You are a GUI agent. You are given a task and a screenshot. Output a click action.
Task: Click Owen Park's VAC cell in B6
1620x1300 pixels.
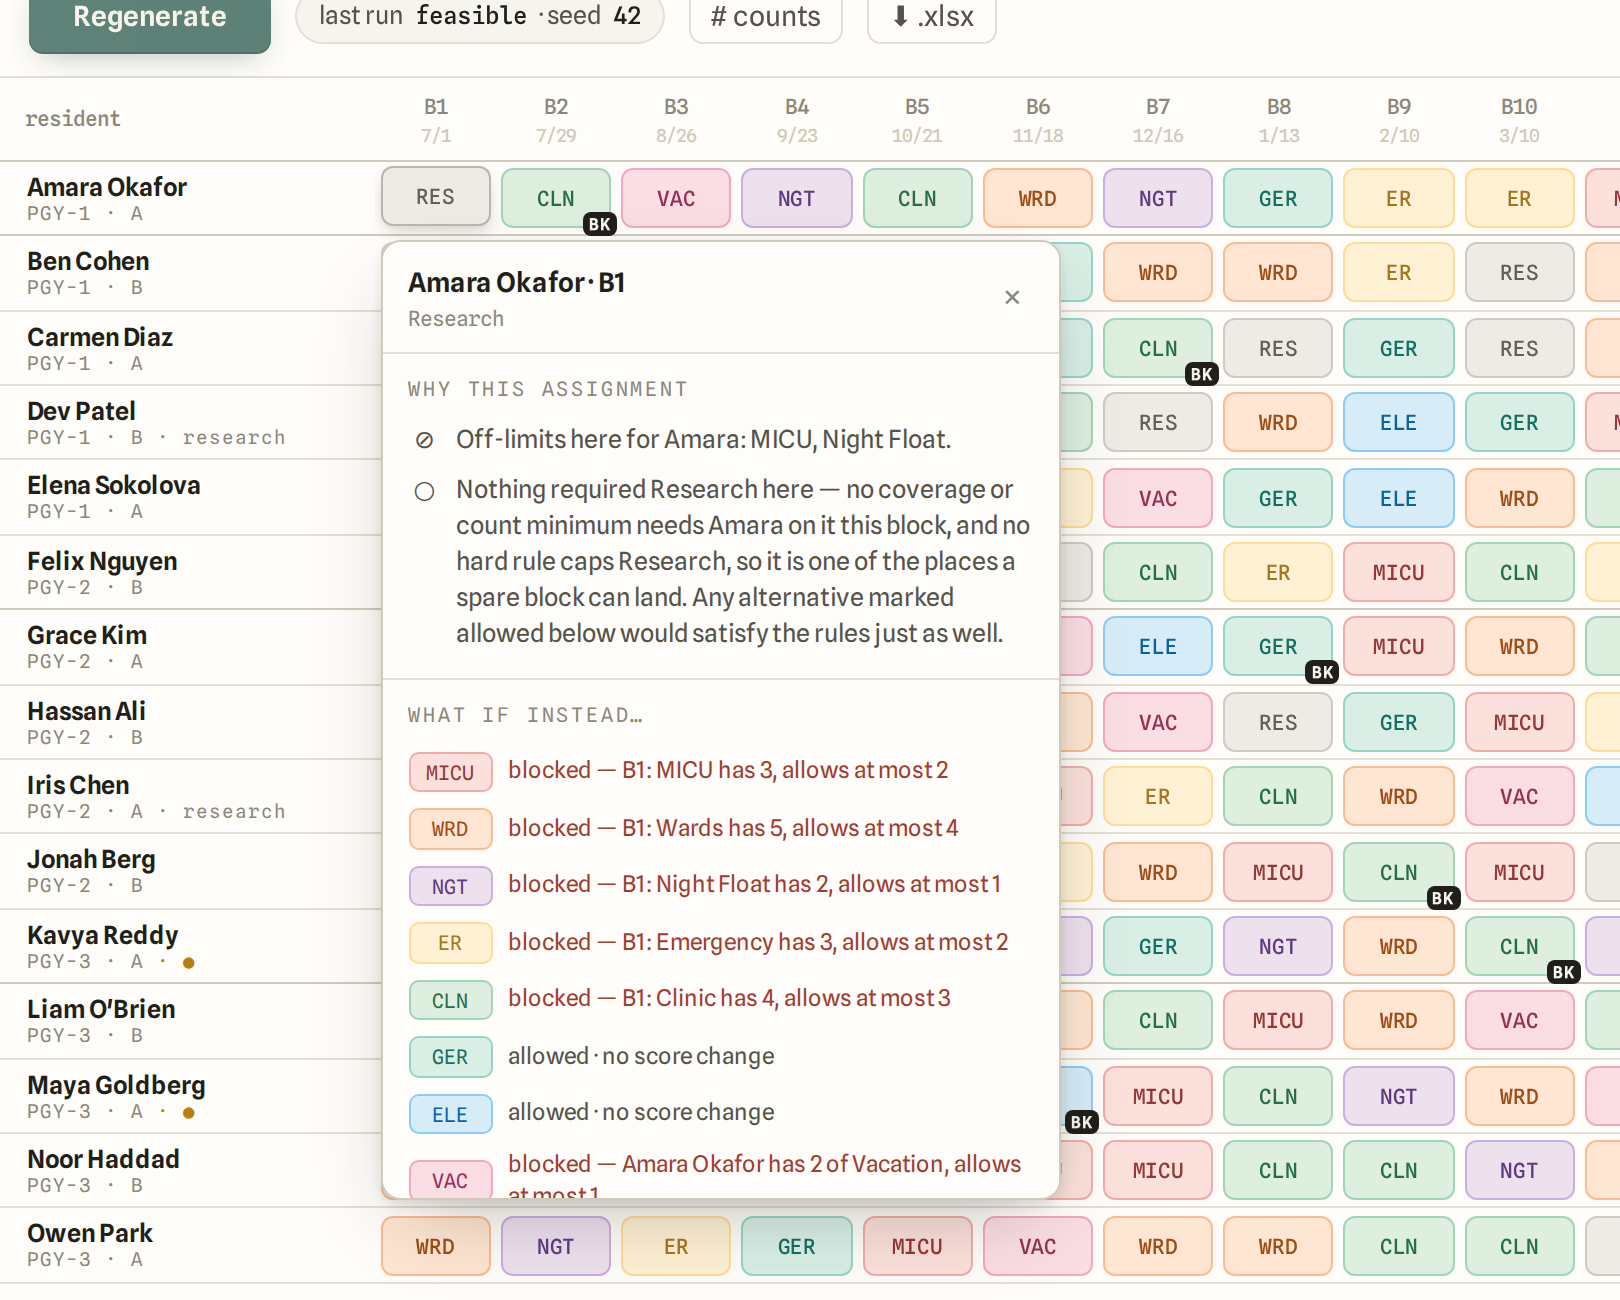coord(1037,1246)
